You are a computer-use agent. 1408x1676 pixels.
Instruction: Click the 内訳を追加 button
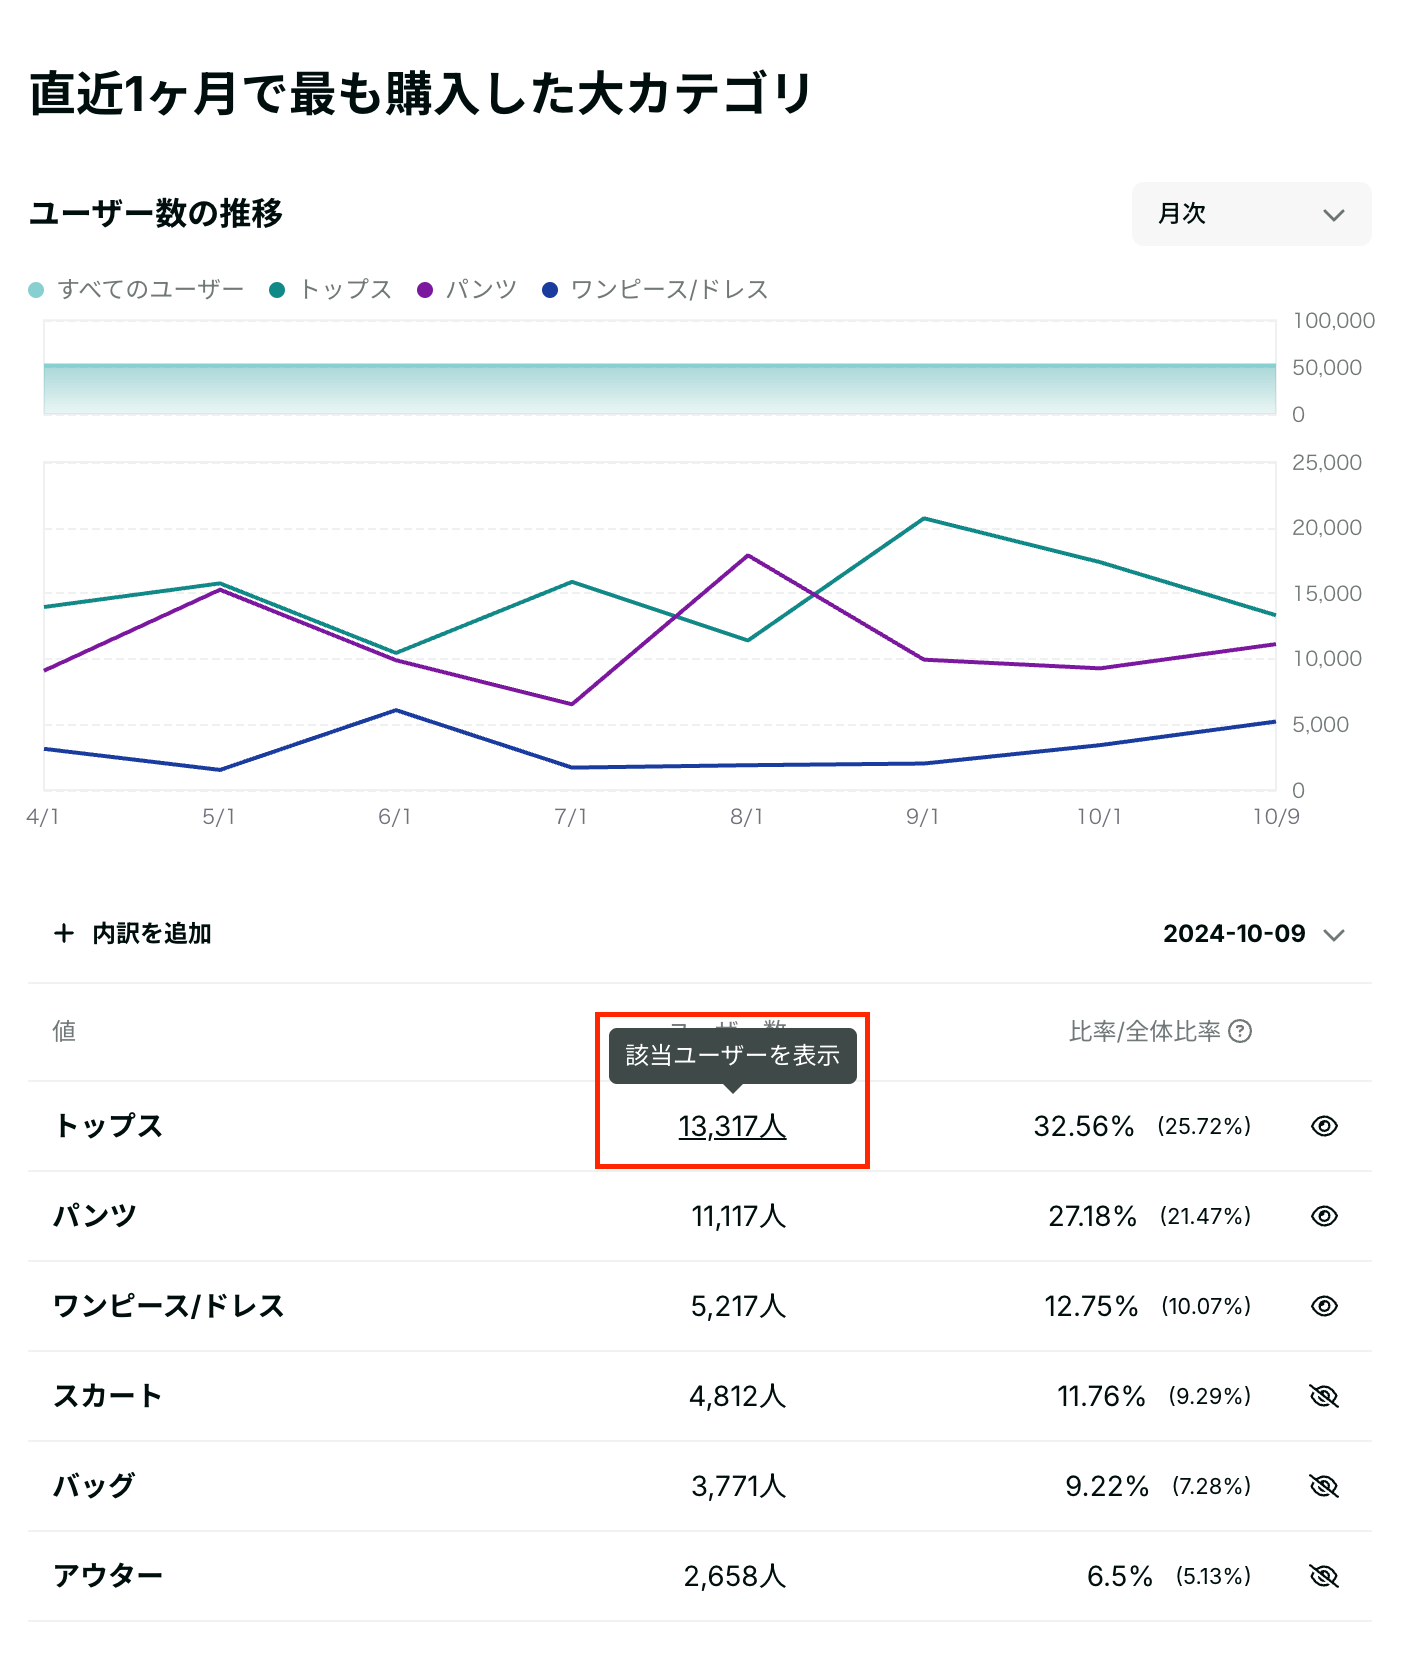[x=133, y=934]
